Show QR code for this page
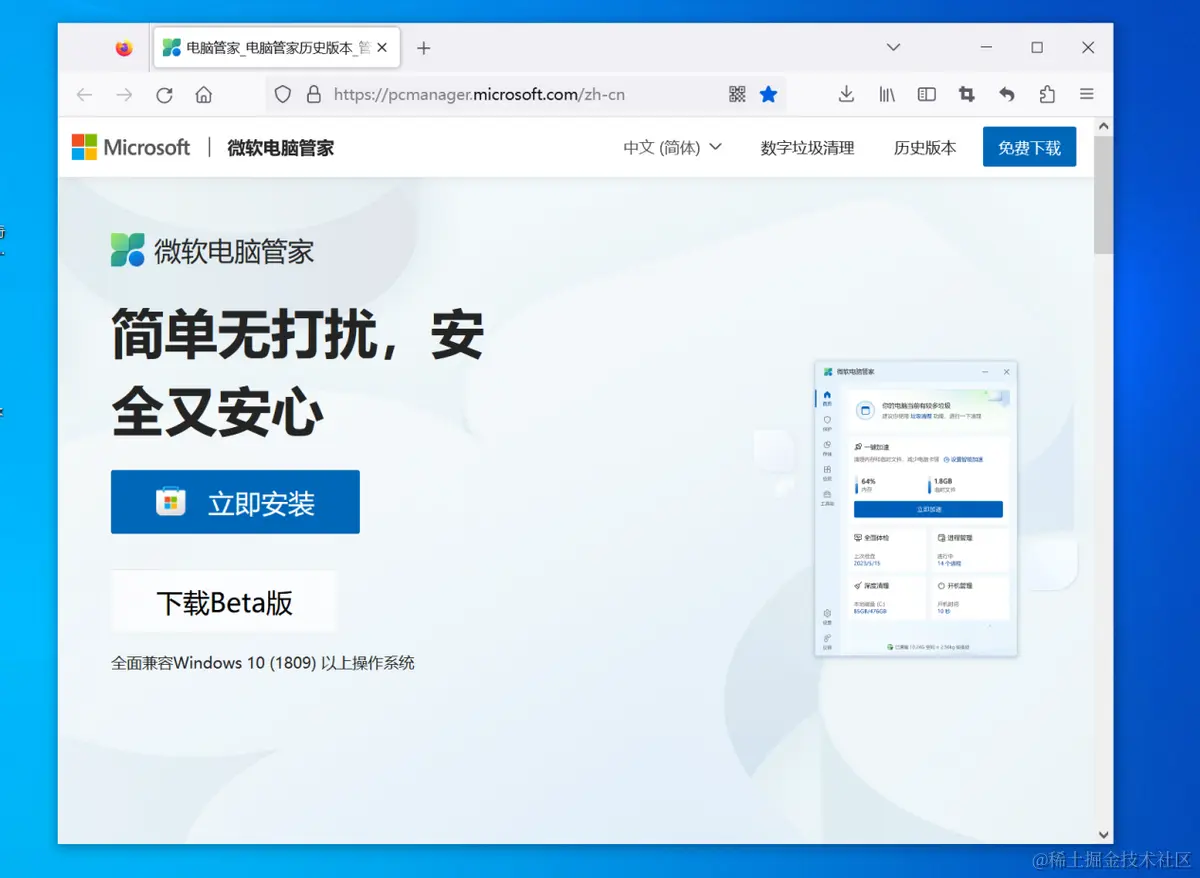 pos(738,95)
